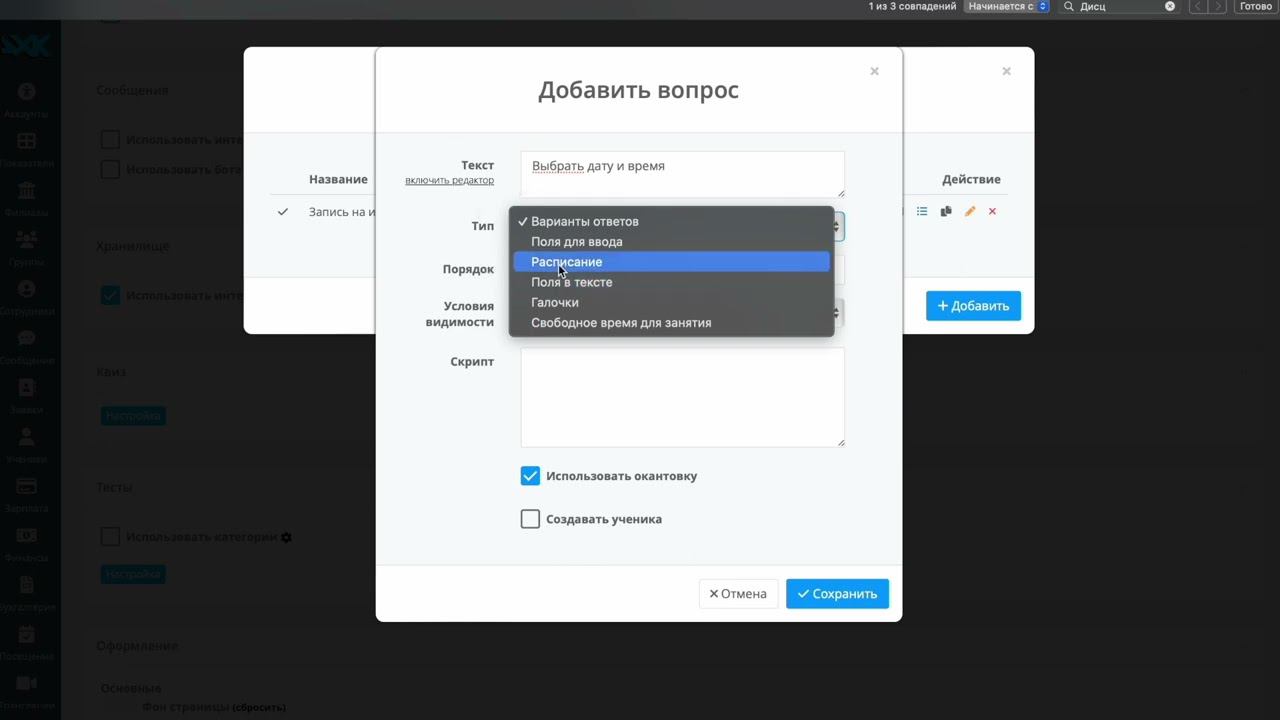
Task: Click Готово in the find bar
Action: pos(1256,6)
